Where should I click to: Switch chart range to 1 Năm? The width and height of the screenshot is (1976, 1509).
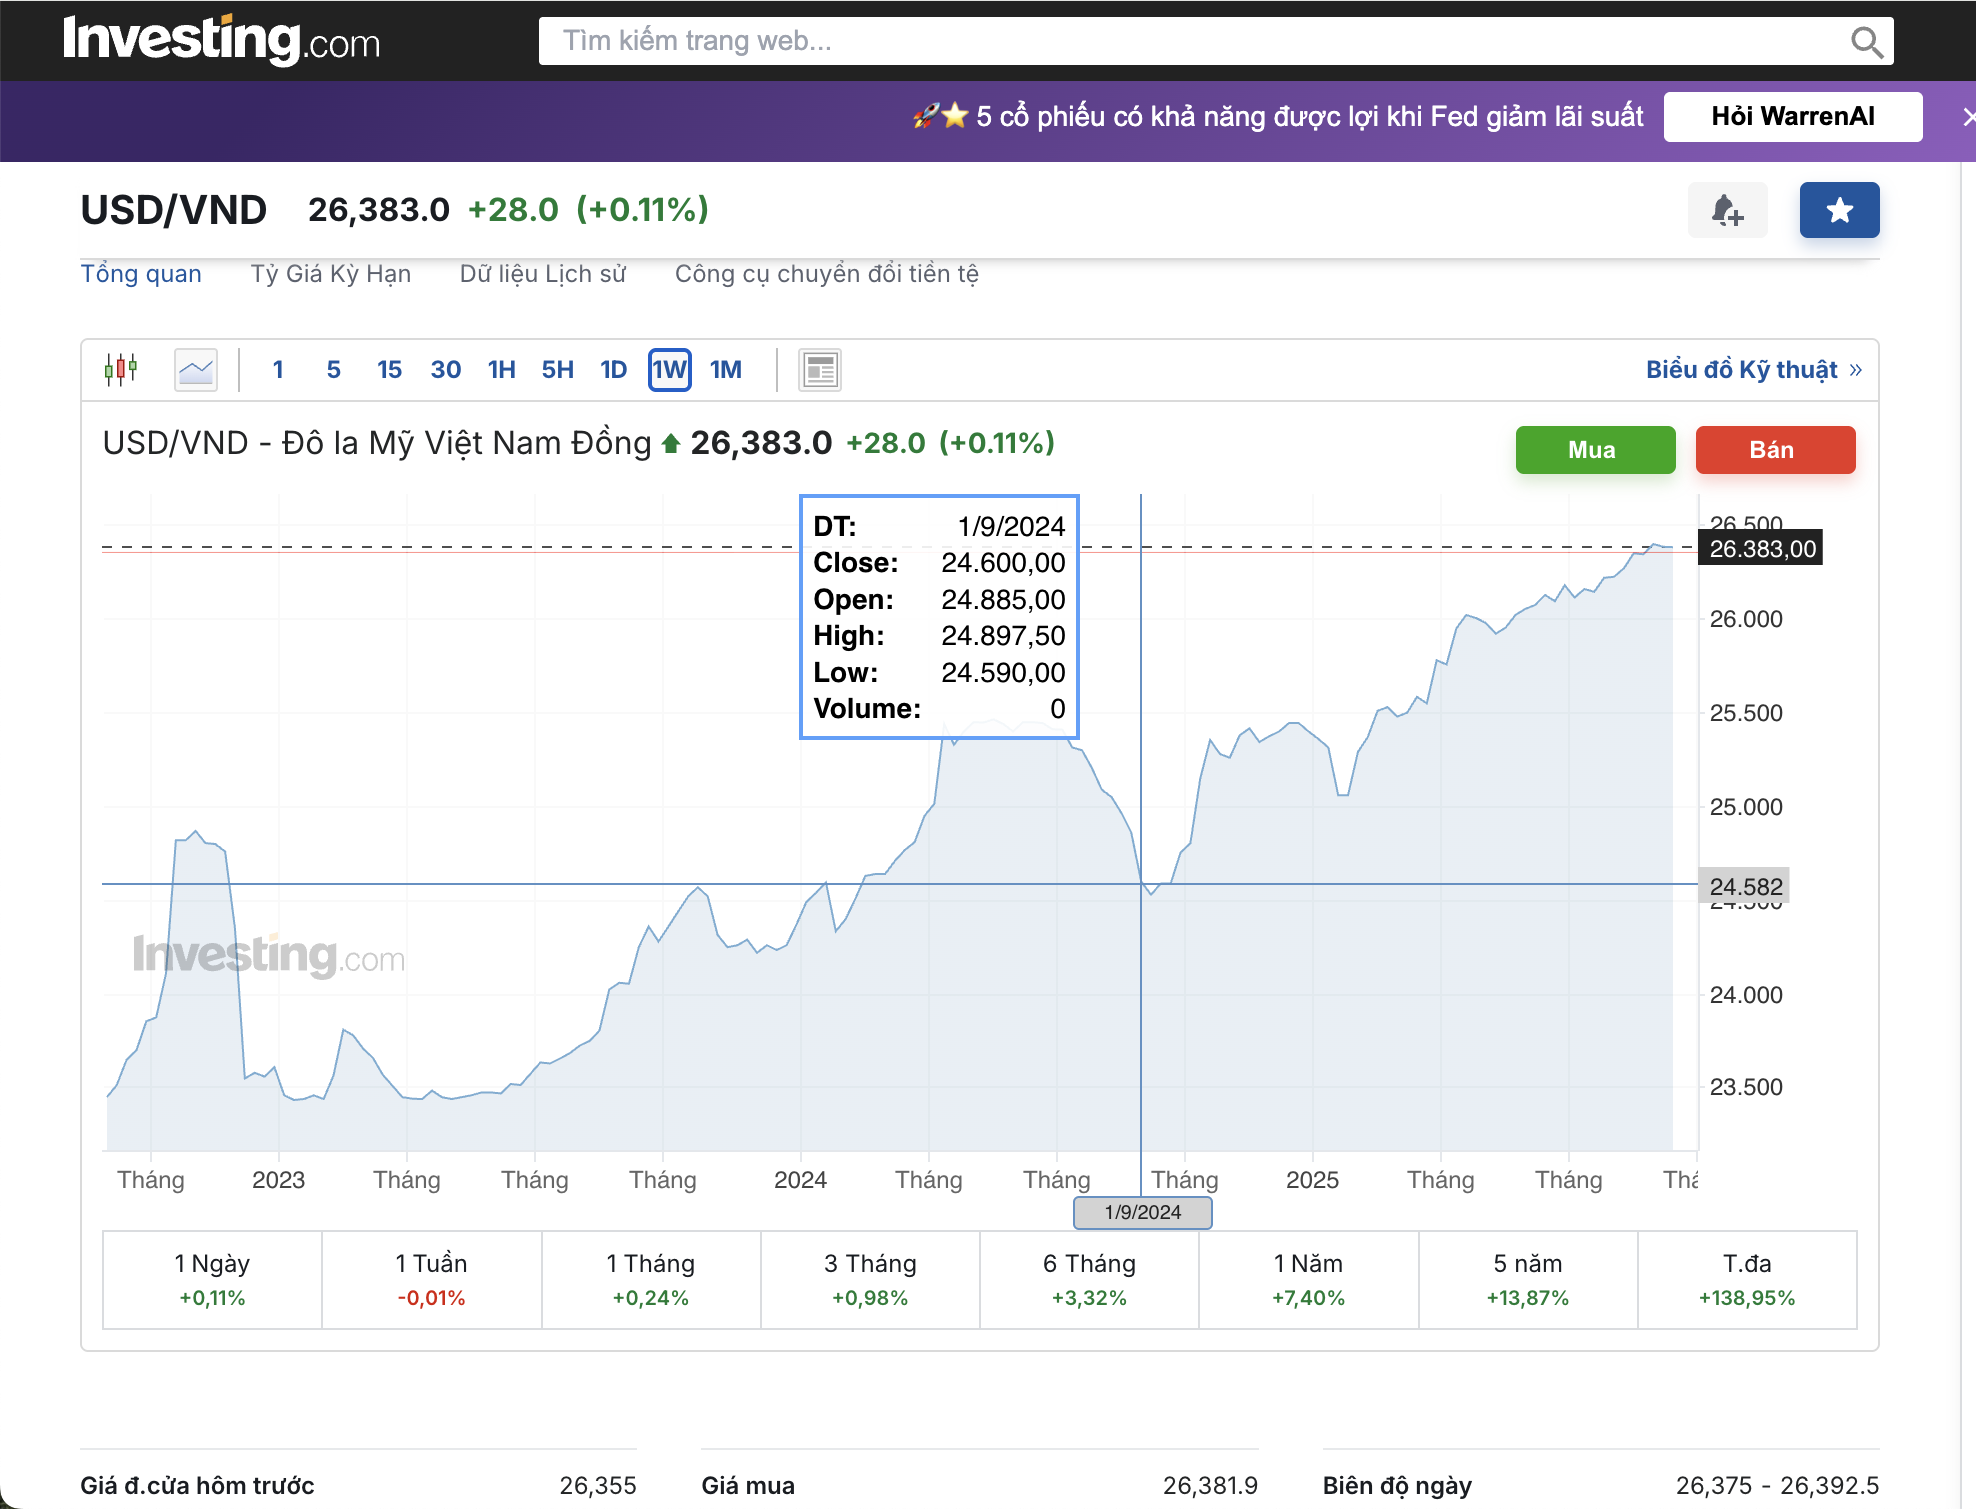tap(1308, 1280)
